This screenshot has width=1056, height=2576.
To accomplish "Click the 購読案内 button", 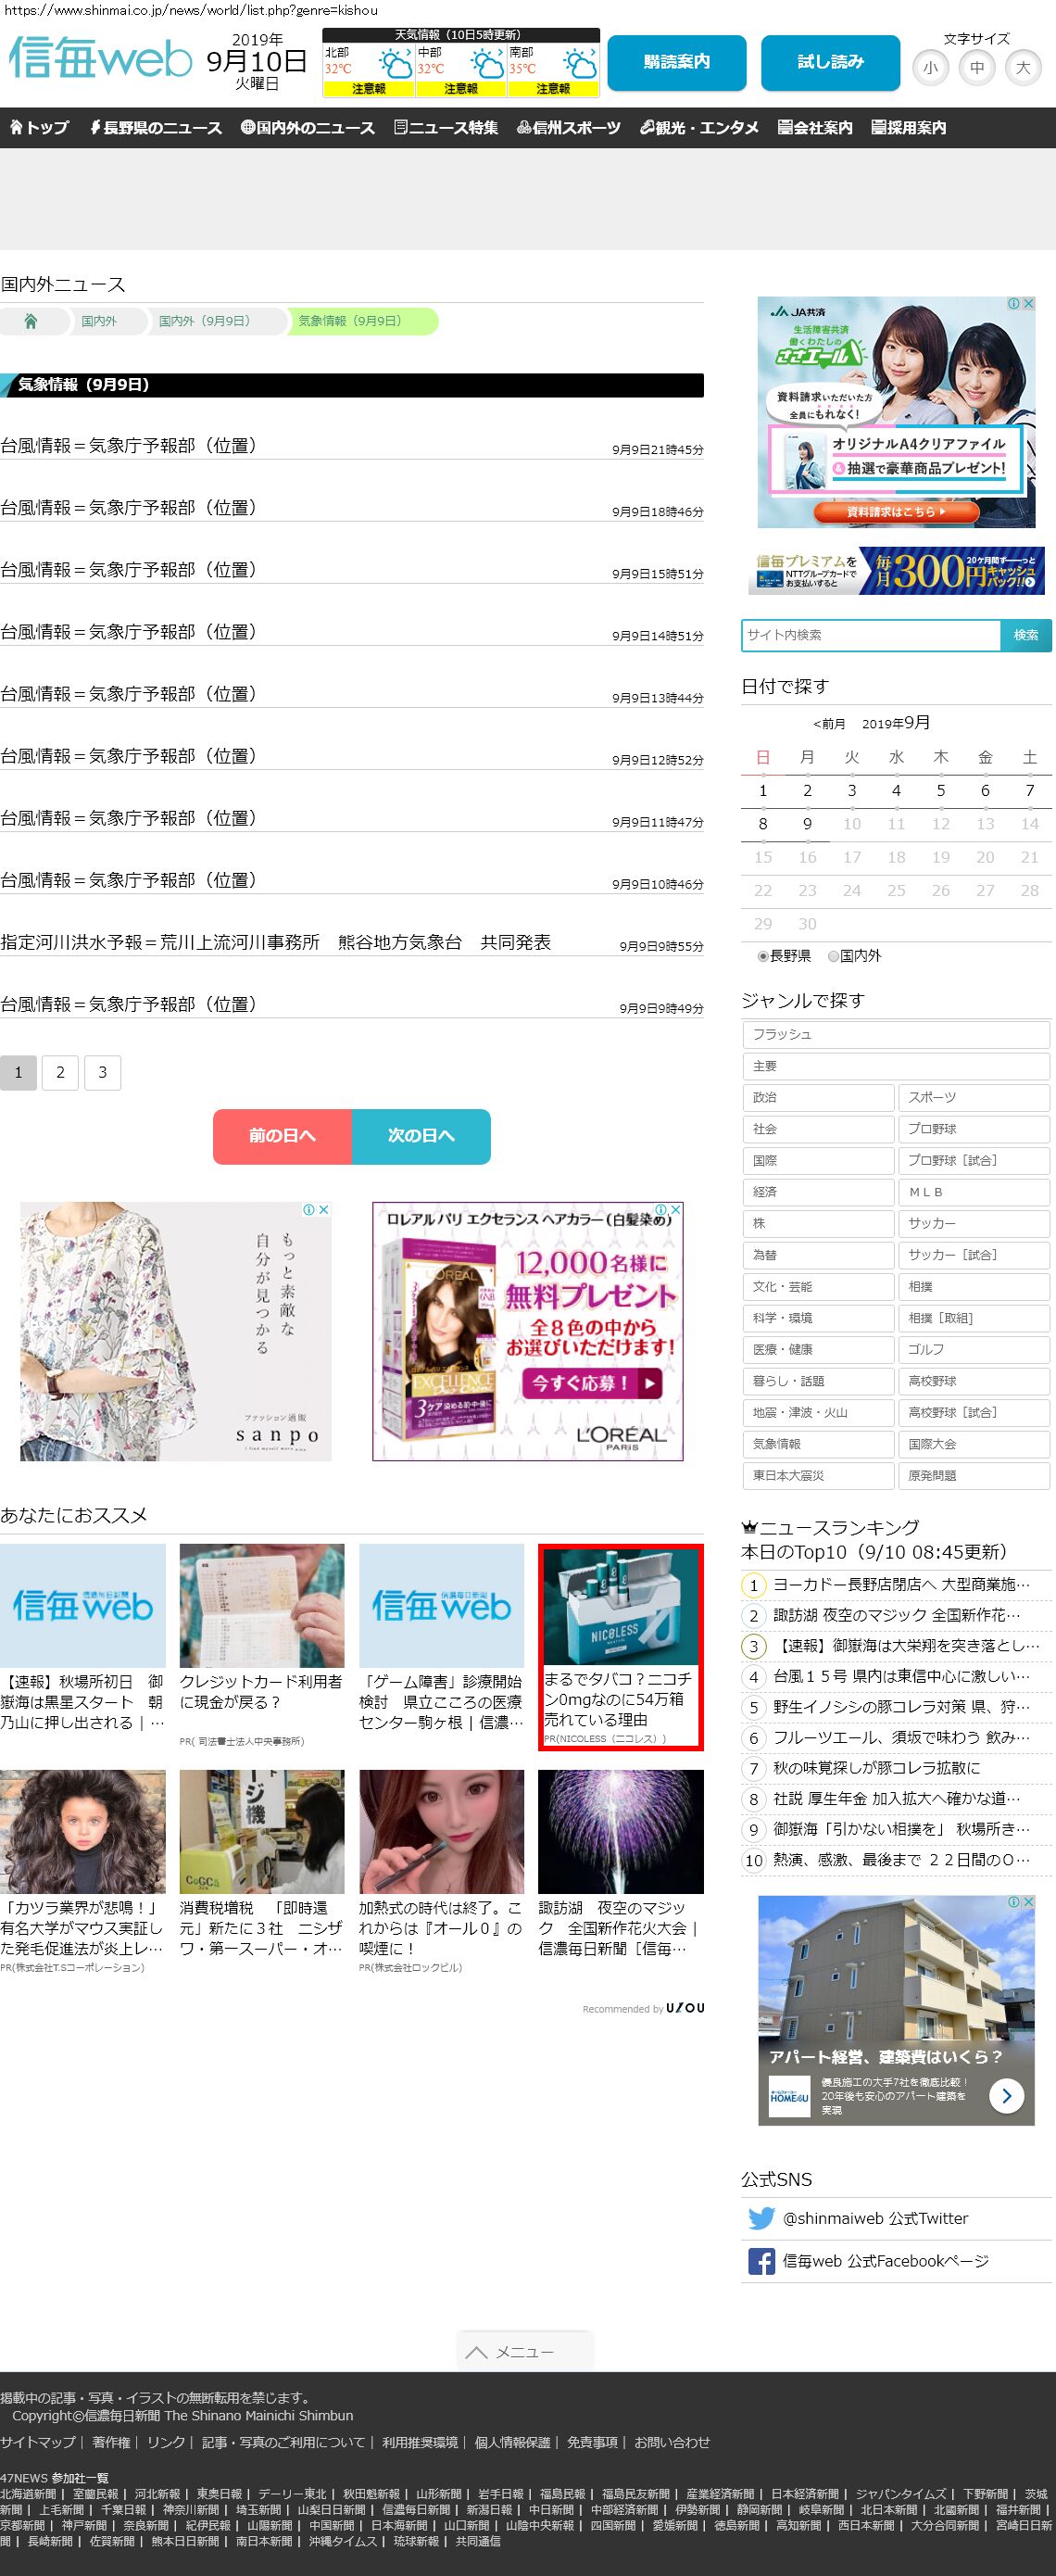I will pos(677,62).
